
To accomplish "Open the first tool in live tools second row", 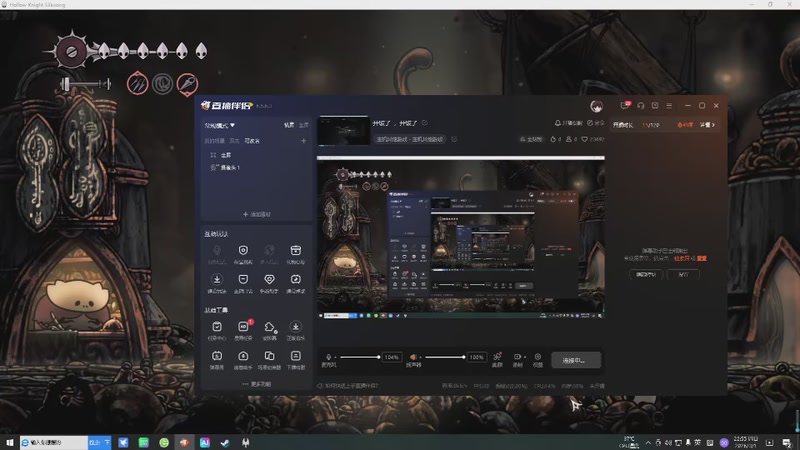I will tap(217, 356).
